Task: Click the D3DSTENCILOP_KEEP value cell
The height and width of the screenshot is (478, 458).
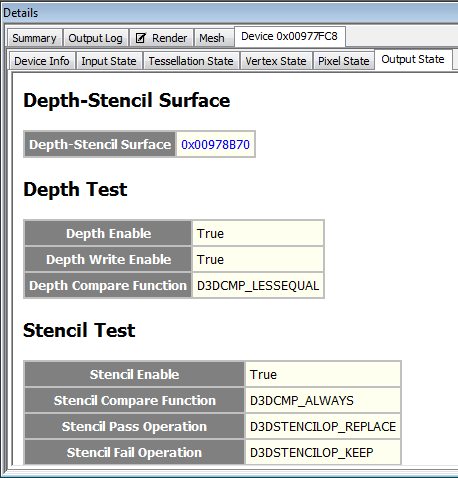Action: tap(323, 452)
